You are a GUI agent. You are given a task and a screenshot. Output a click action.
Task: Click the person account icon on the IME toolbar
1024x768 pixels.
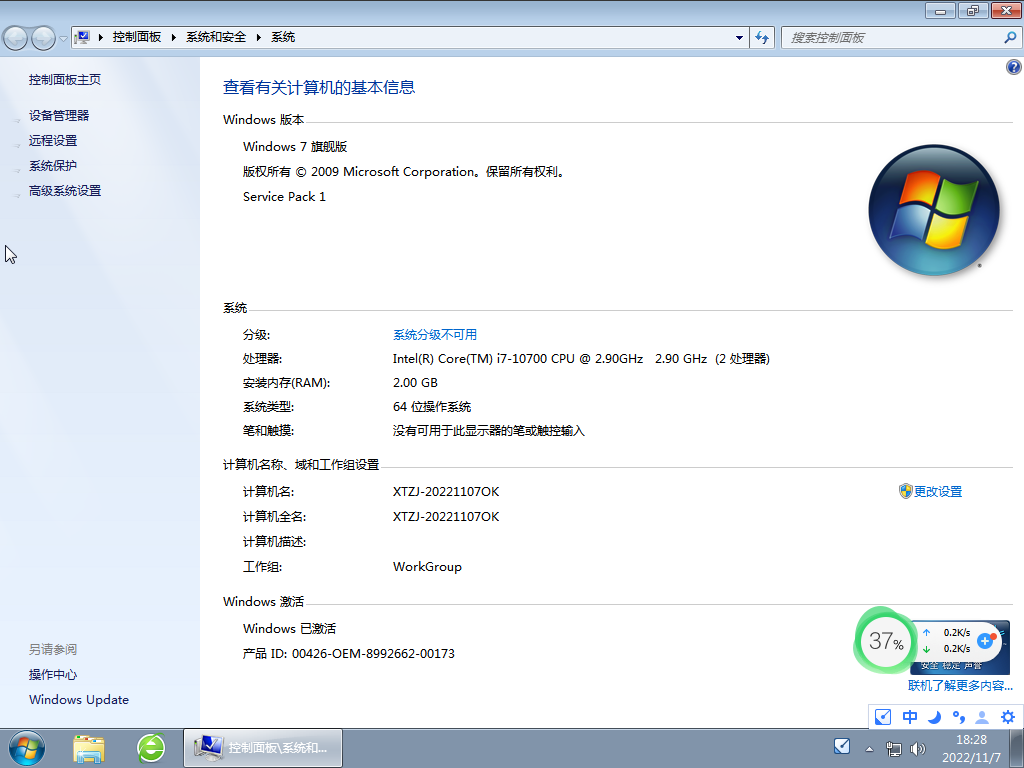pyautogui.click(x=981, y=717)
